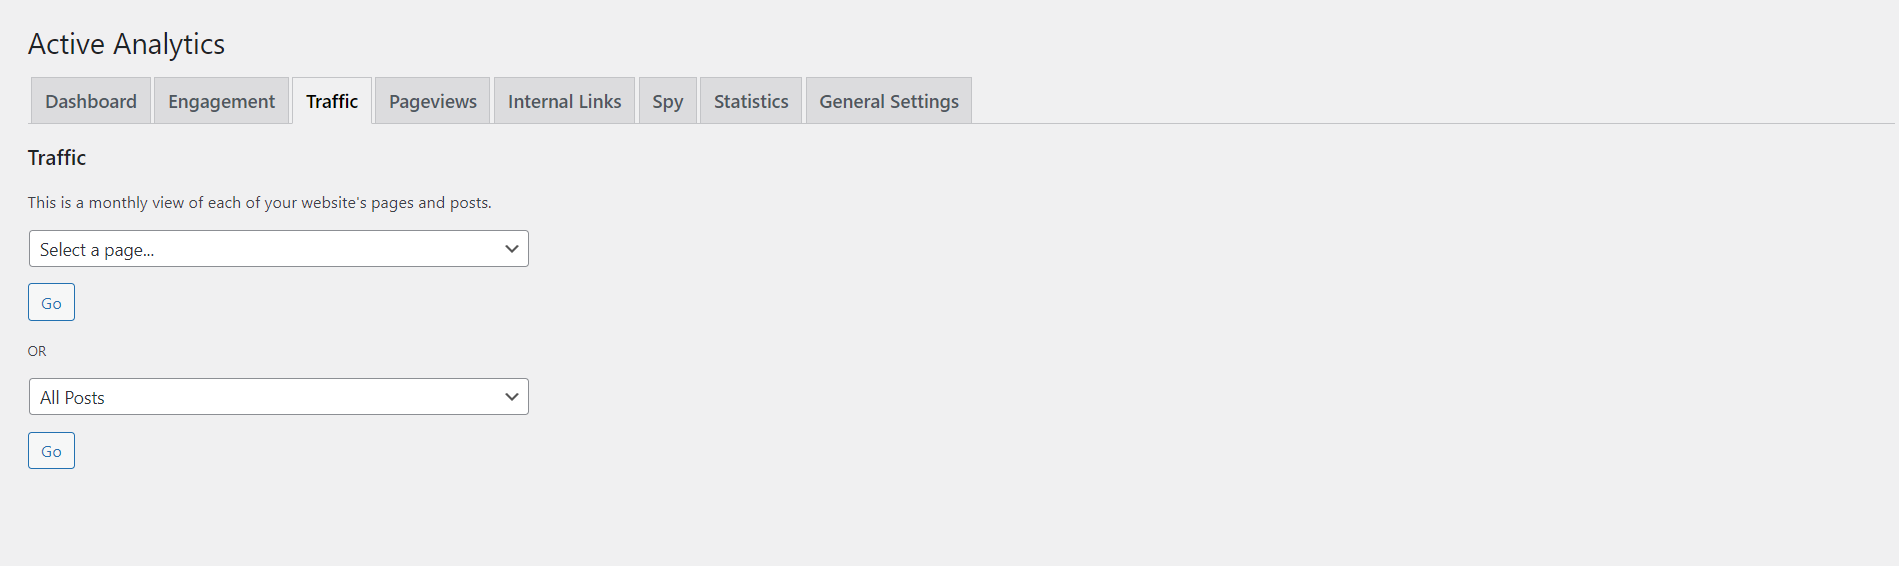View the Statistics tab
Viewport: 1899px width, 566px height.
click(751, 101)
